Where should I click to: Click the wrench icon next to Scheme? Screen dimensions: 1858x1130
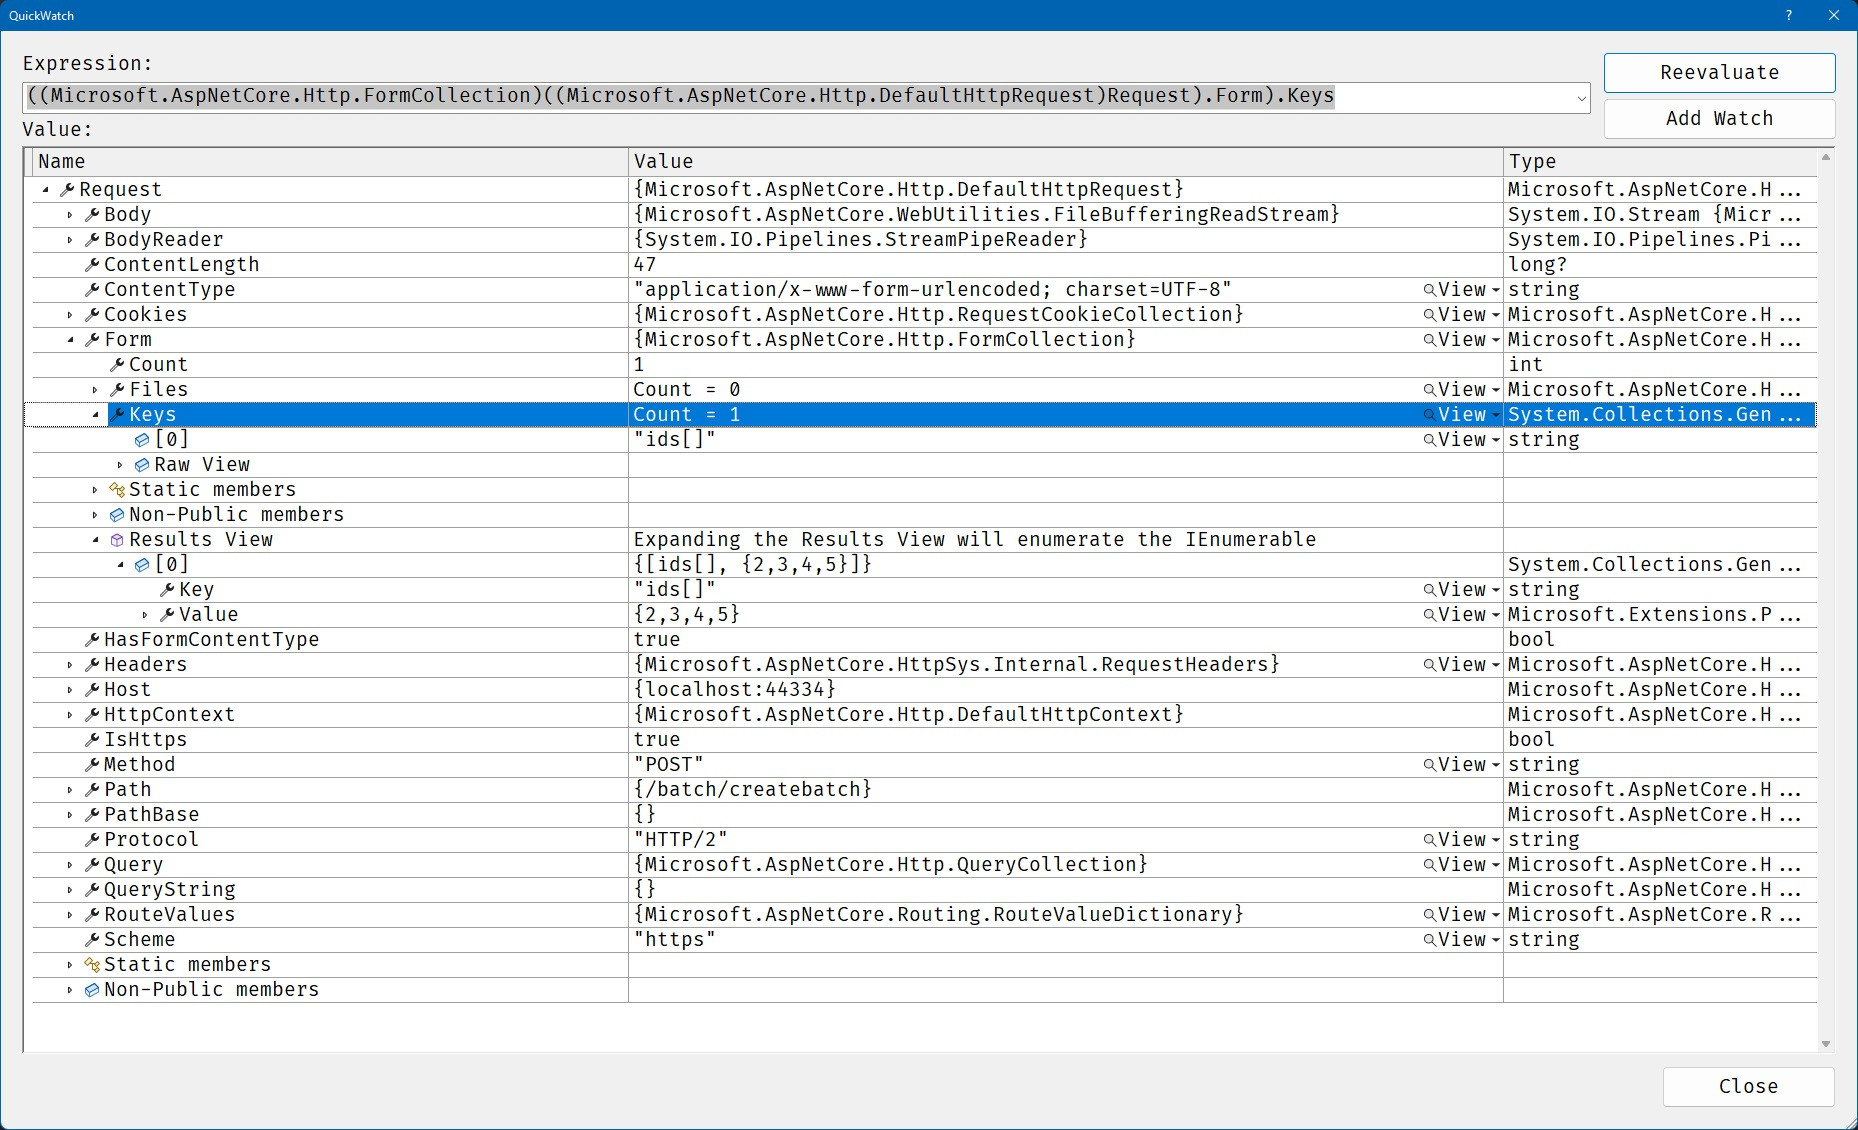pyautogui.click(x=92, y=940)
